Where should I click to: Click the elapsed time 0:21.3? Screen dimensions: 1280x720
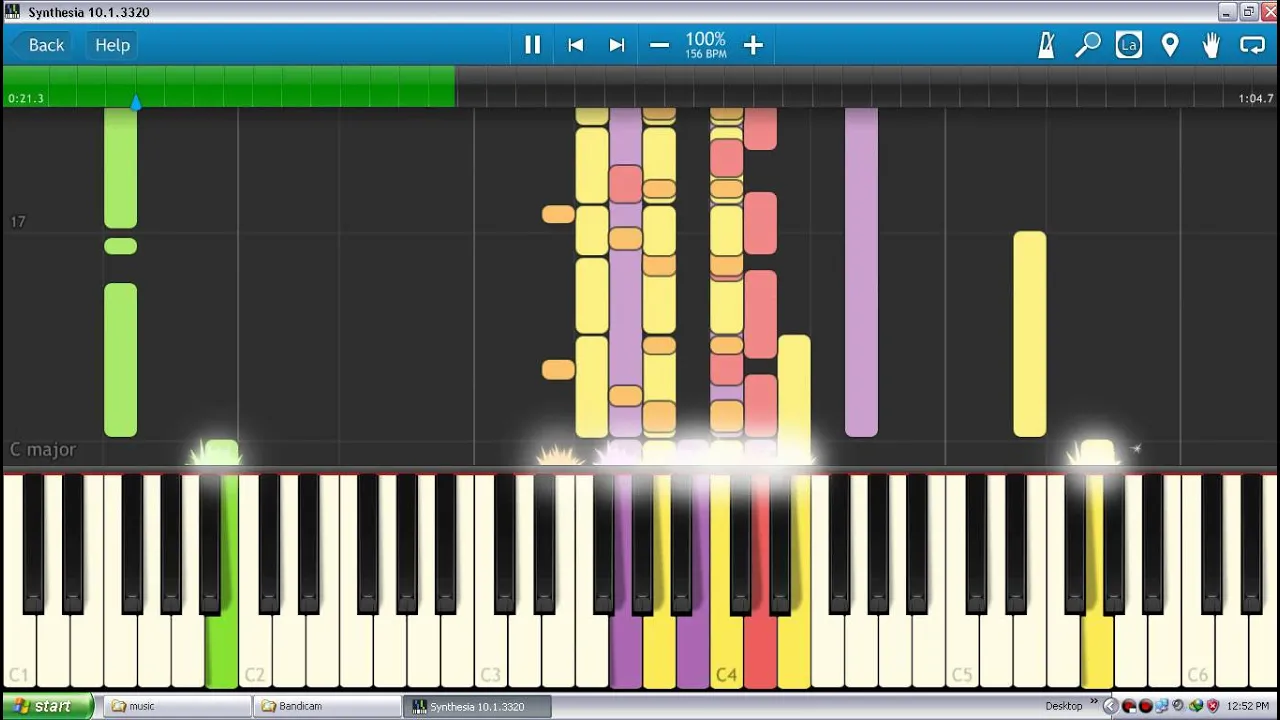25,98
